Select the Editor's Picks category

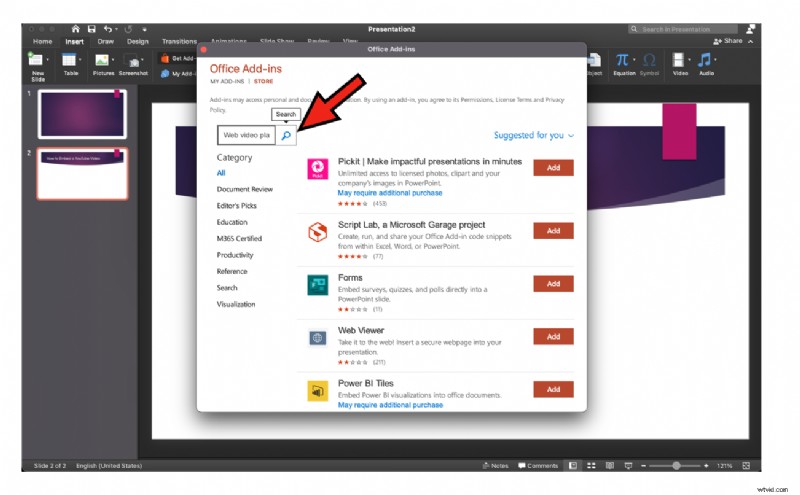point(237,206)
